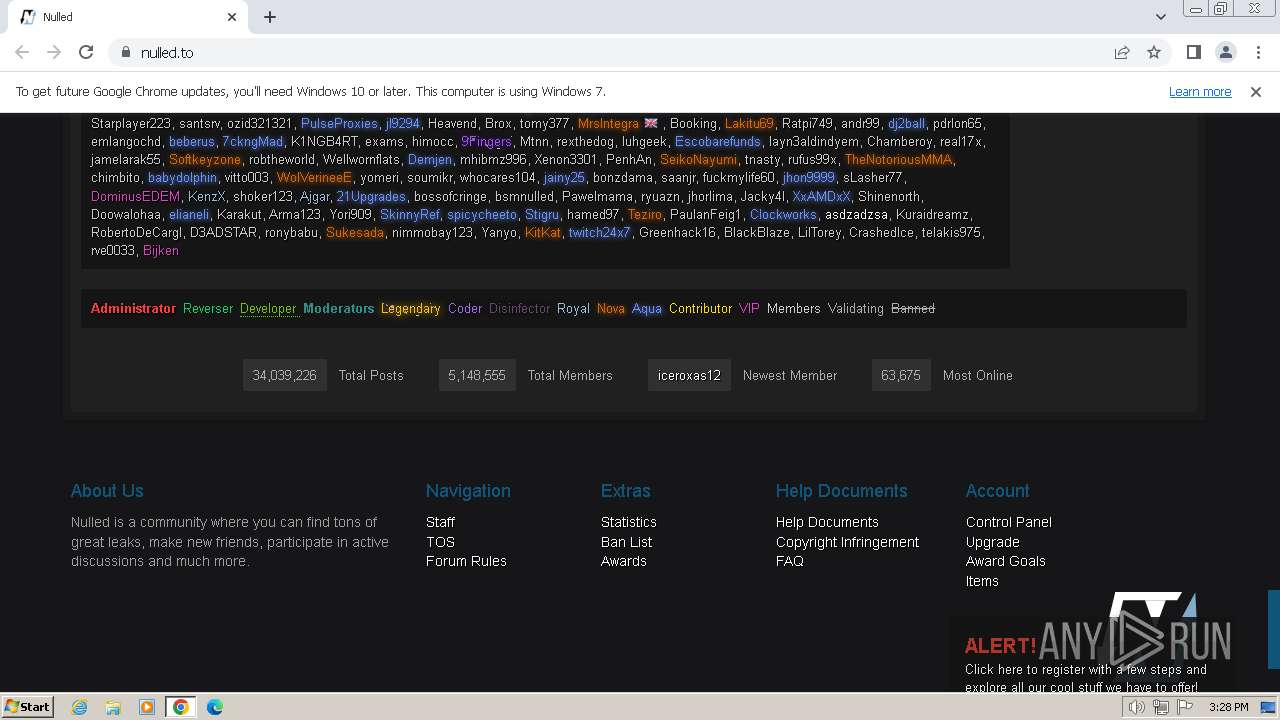Open FAQ link in footer
1280x720 pixels.
point(790,561)
